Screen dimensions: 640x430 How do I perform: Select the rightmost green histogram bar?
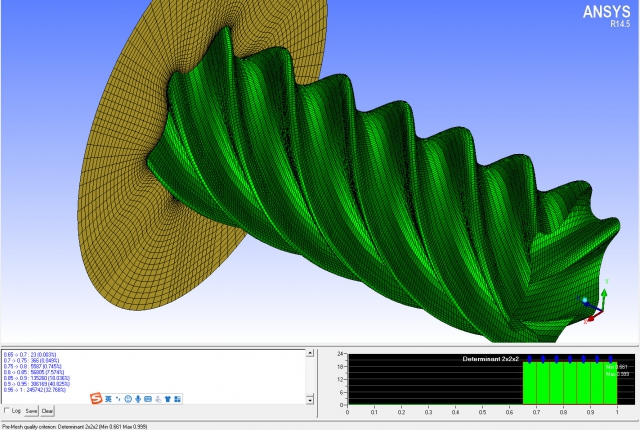pos(597,382)
